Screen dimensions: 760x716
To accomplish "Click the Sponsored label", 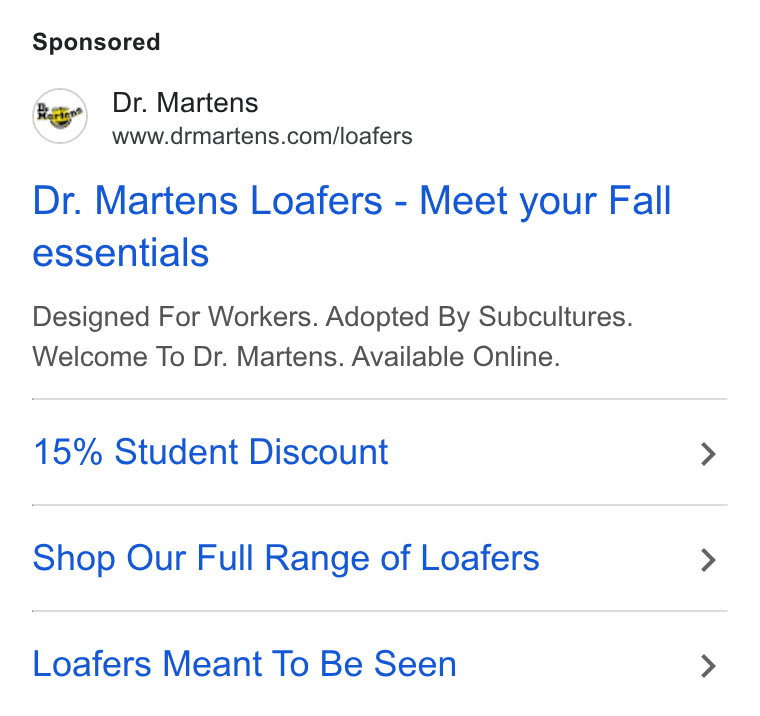I will [96, 42].
